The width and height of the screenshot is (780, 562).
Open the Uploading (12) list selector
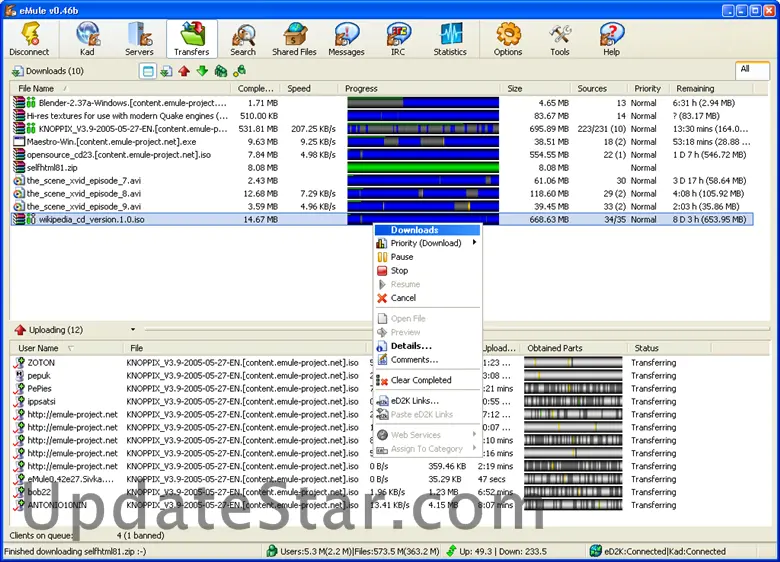(x=48, y=330)
